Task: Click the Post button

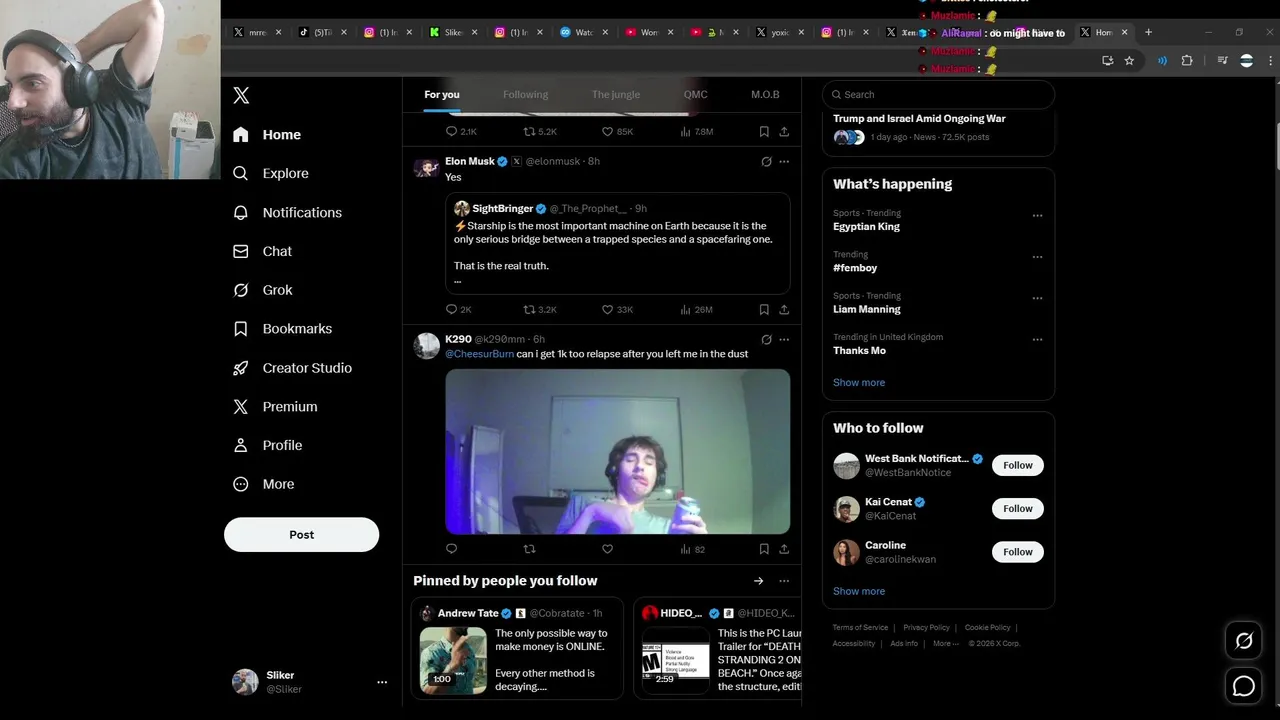Action: pos(301,535)
